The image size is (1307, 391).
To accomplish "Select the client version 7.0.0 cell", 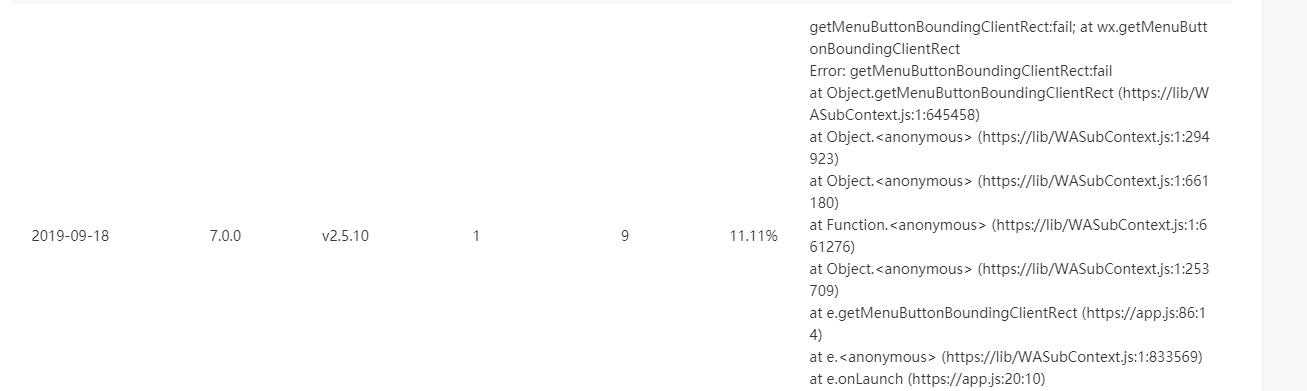I will coord(225,236).
